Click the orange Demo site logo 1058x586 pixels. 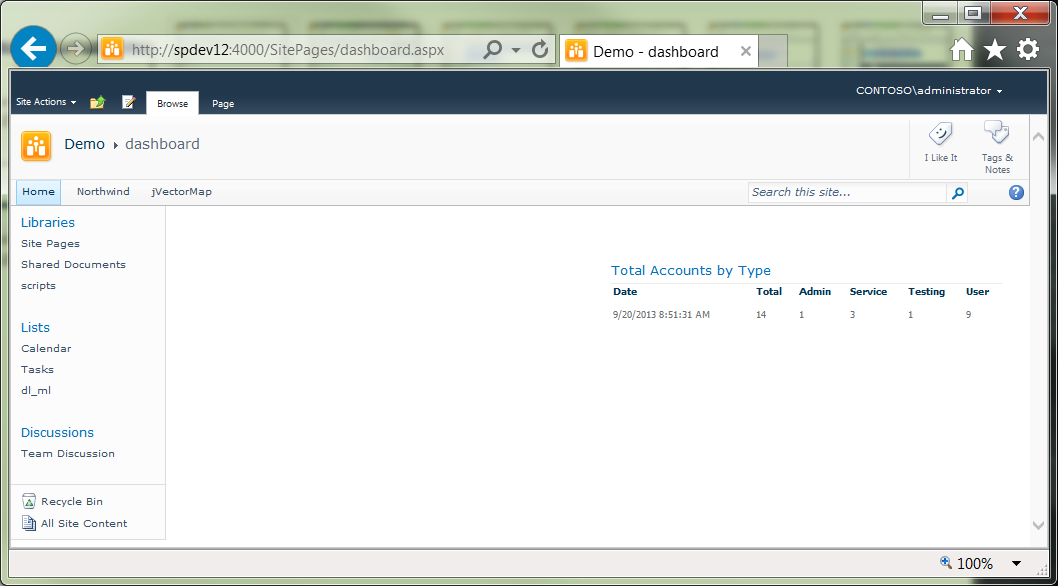click(36, 145)
